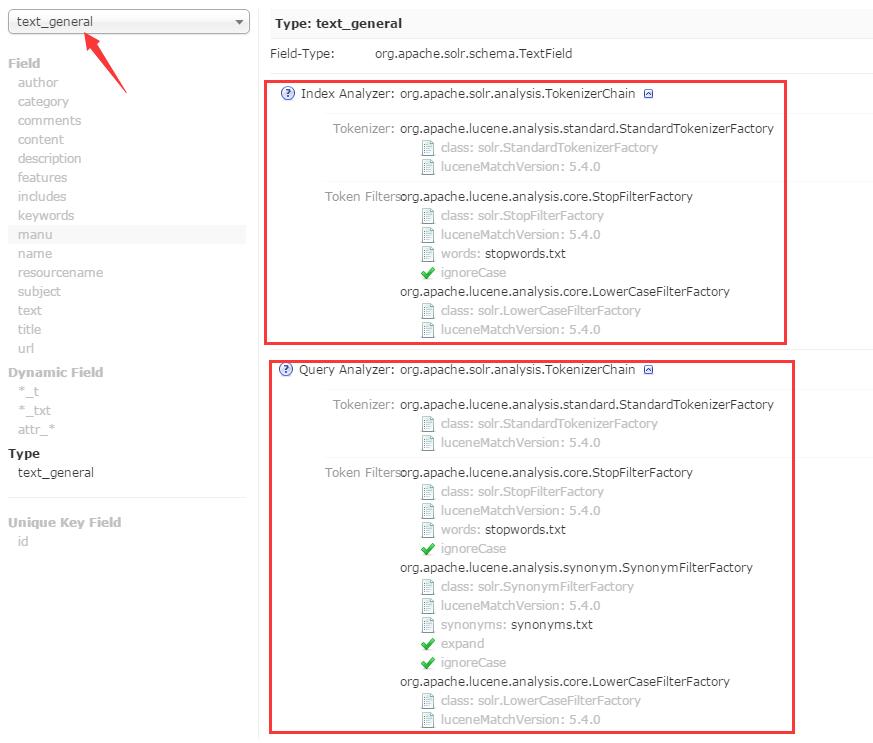Screen dimensions: 873x743
Task: Click Index Analyzer help question icon
Action: pyautogui.click(x=288, y=94)
